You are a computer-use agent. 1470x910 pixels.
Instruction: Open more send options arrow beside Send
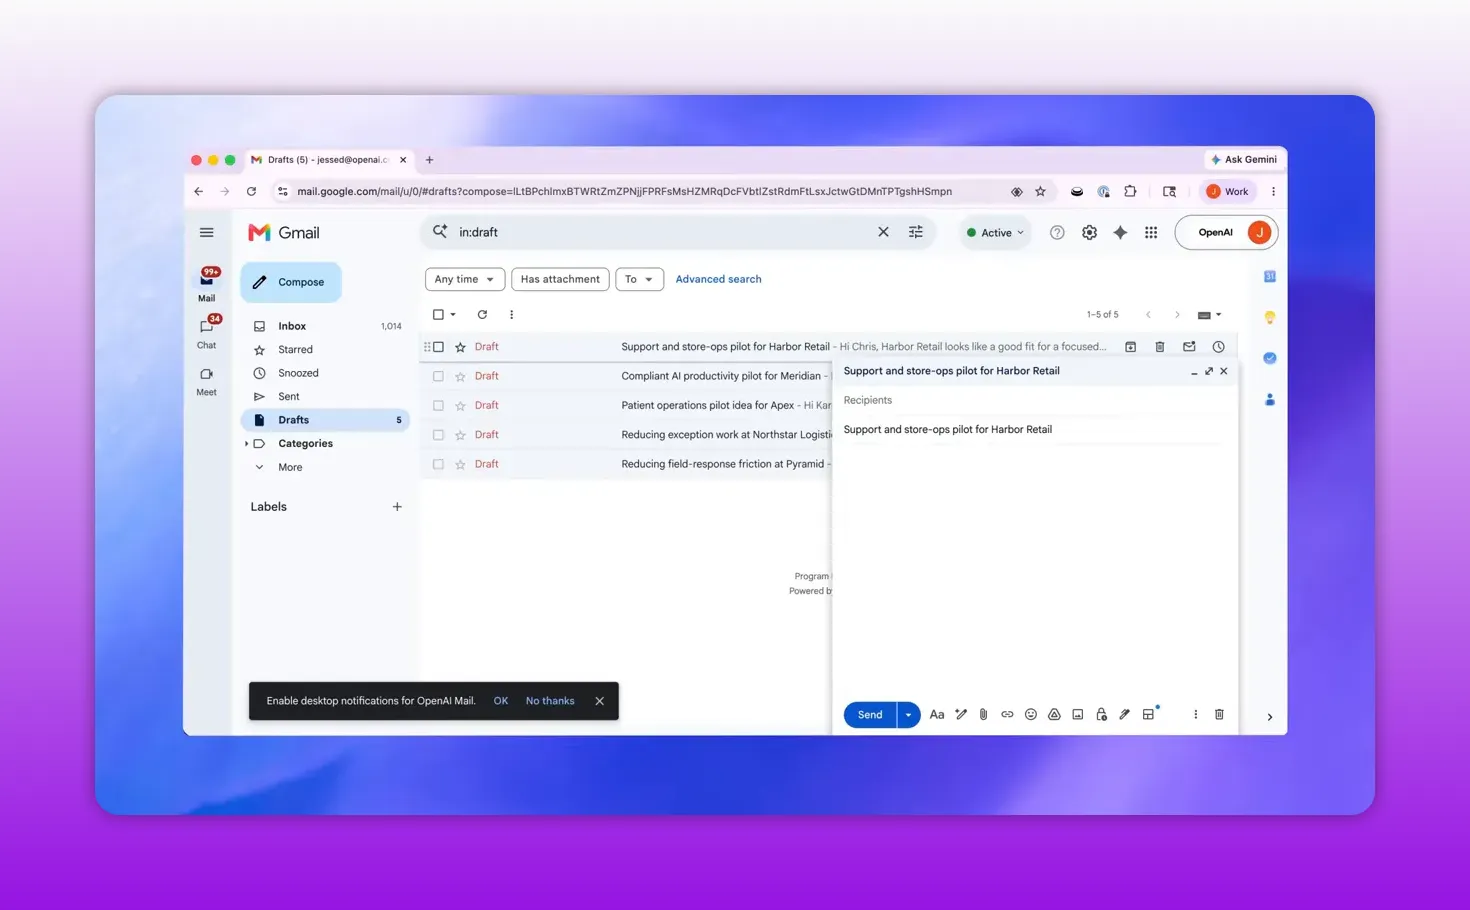pyautogui.click(x=908, y=715)
